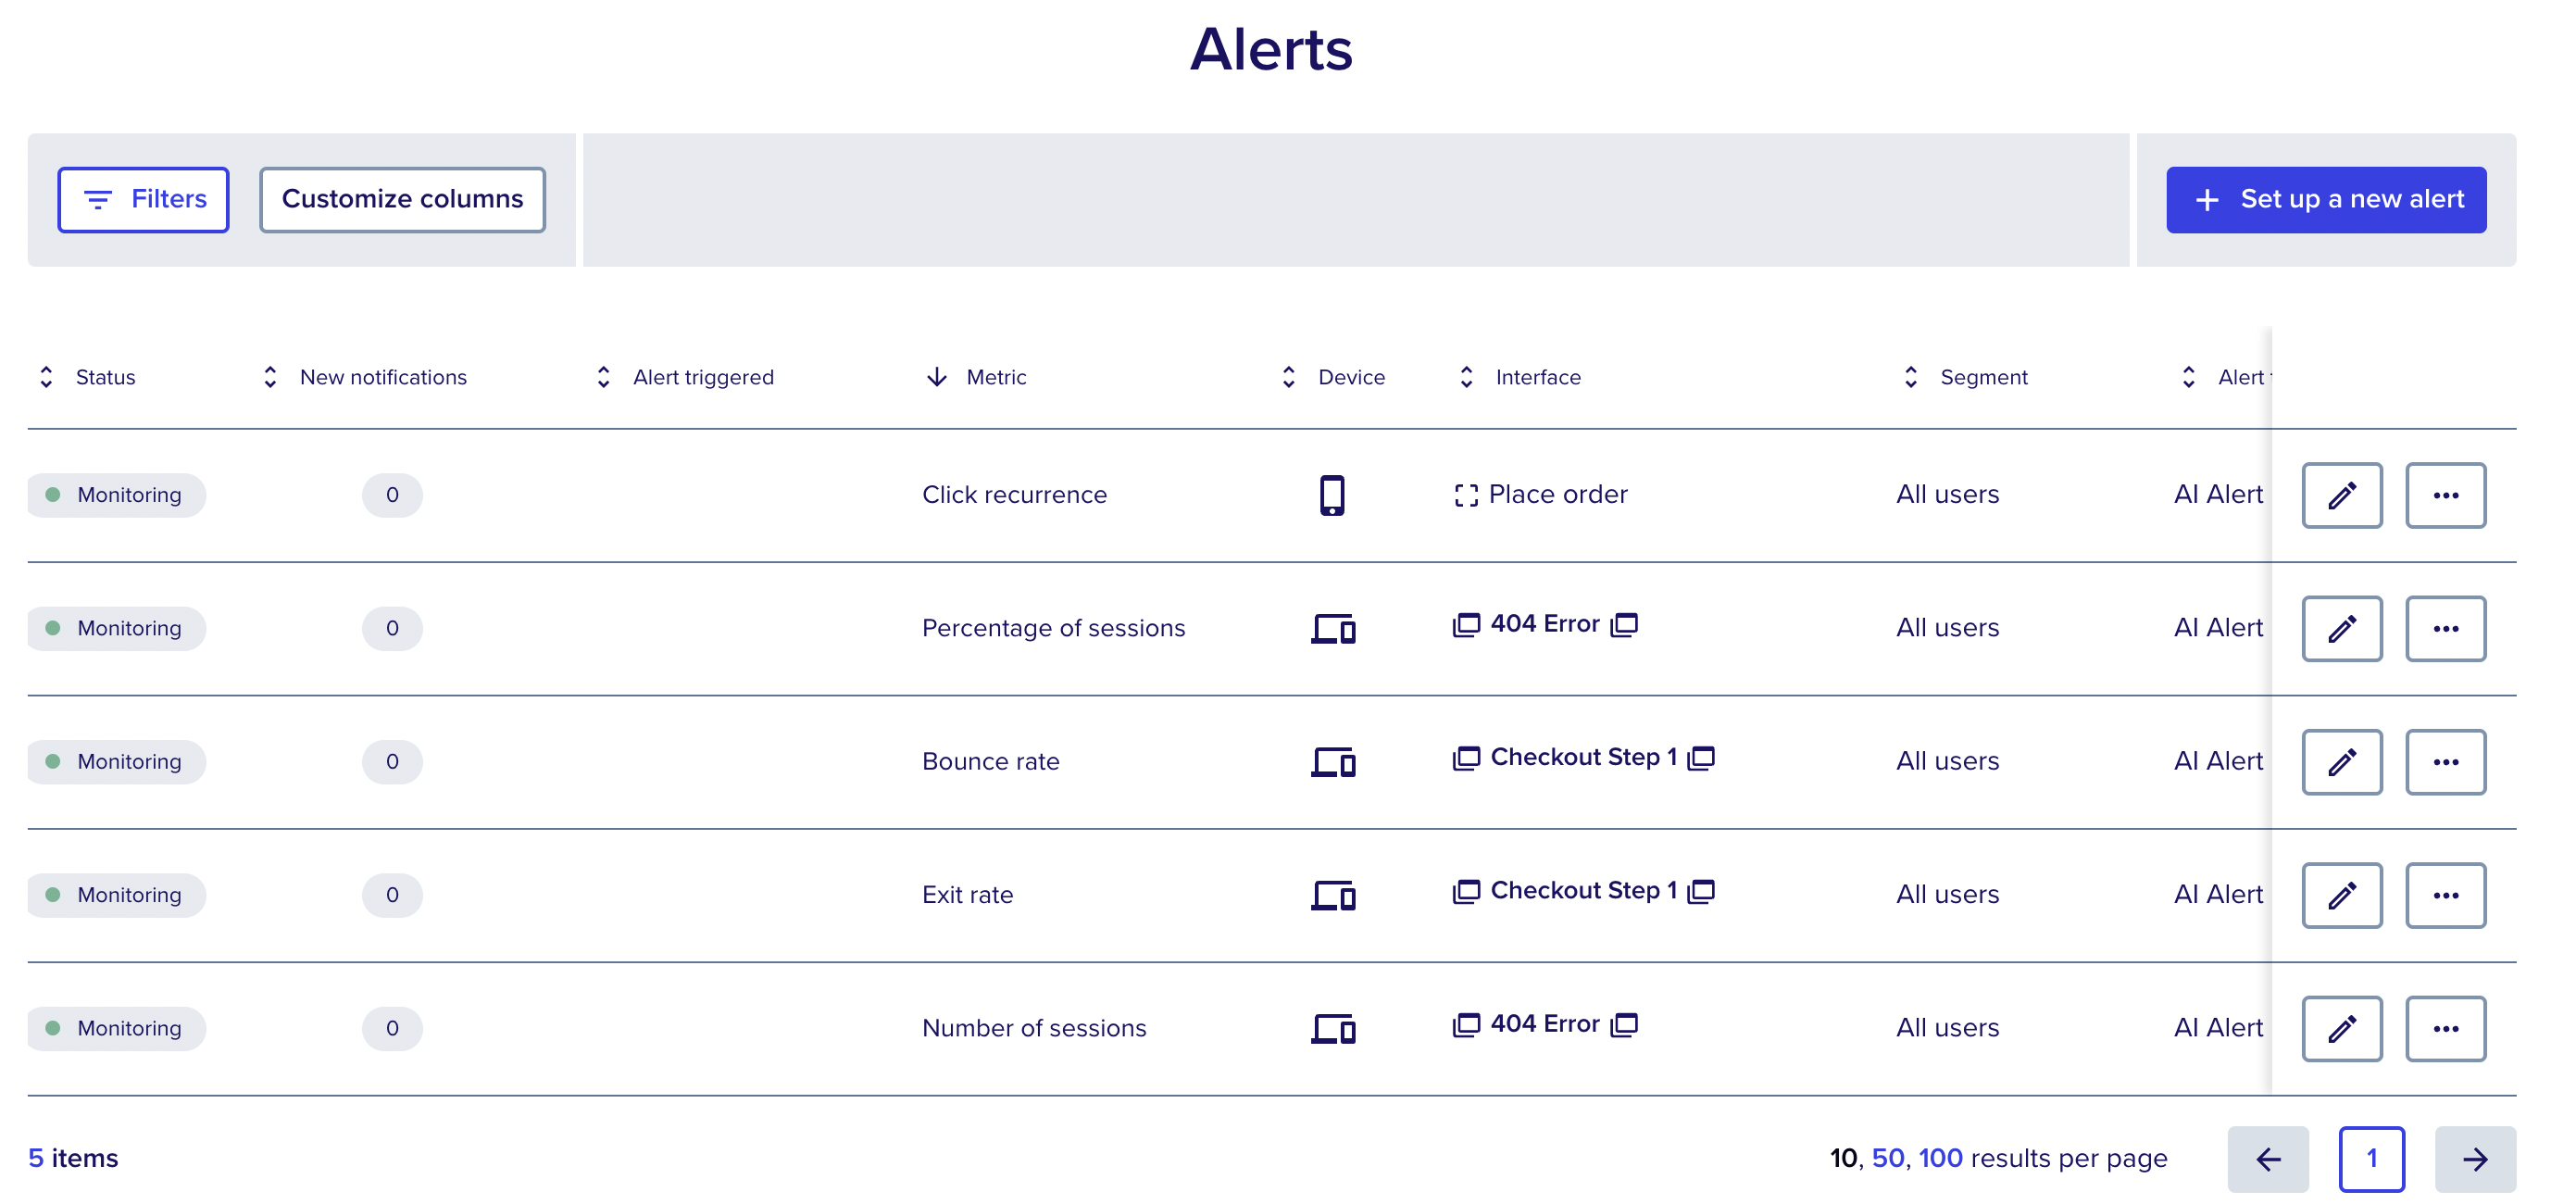The image size is (2576, 1204).
Task: Click the mobile device icon on Click recurrence row
Action: [1332, 494]
